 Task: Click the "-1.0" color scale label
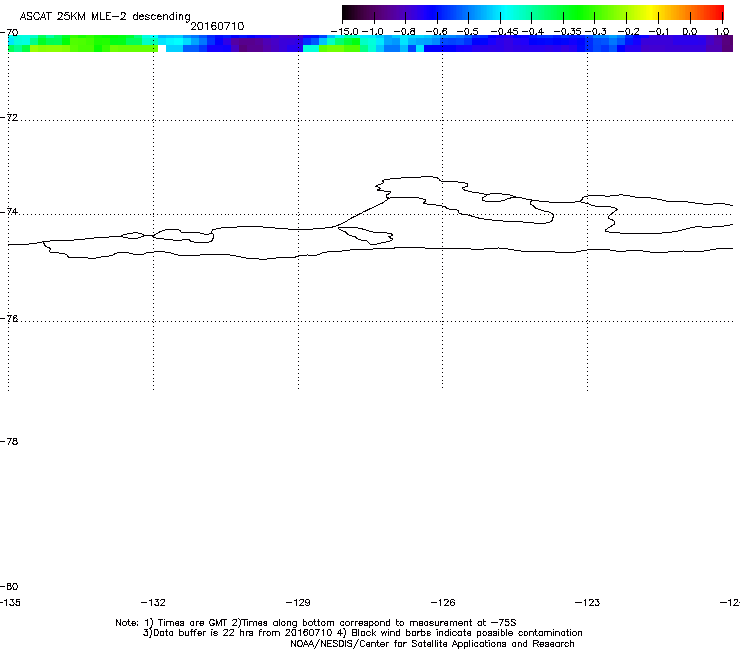point(372,32)
